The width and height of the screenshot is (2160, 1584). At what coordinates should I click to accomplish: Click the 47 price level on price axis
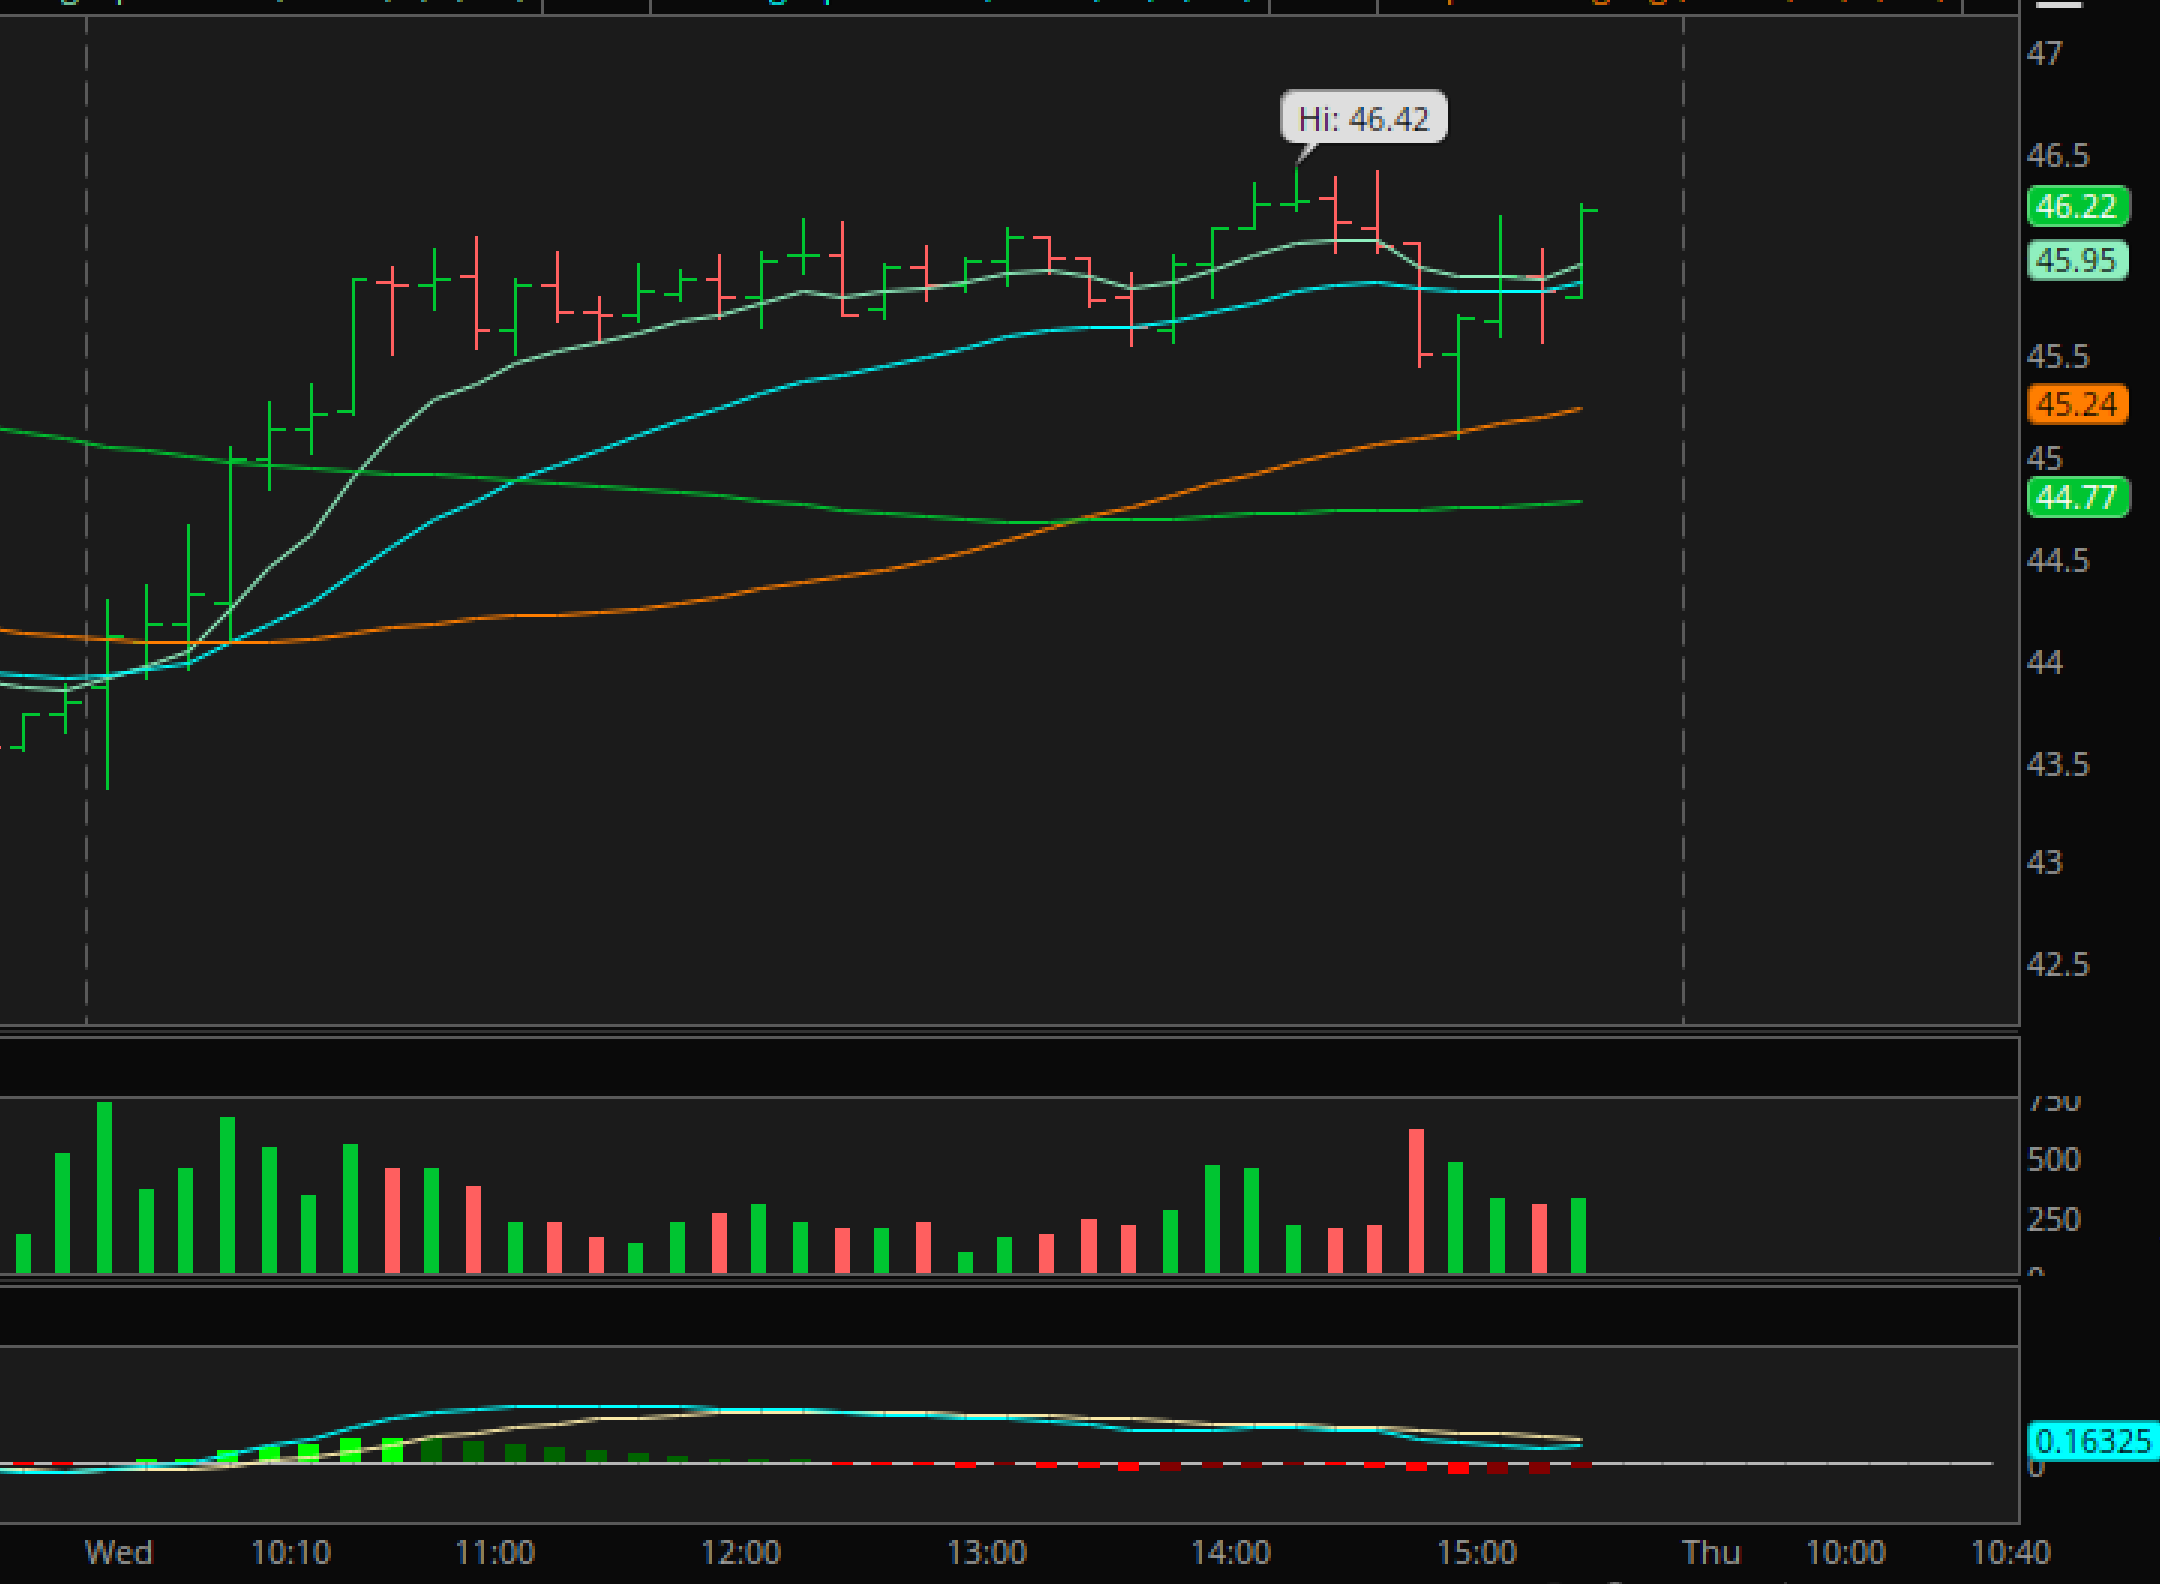(2045, 53)
